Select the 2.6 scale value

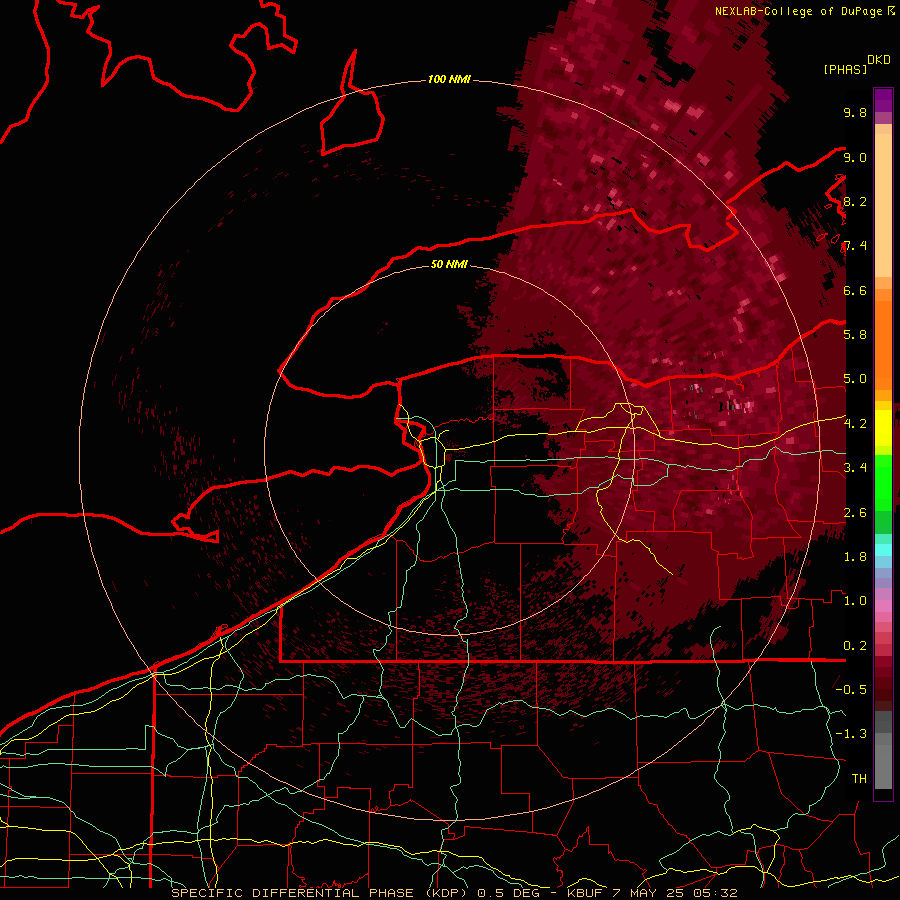click(855, 513)
